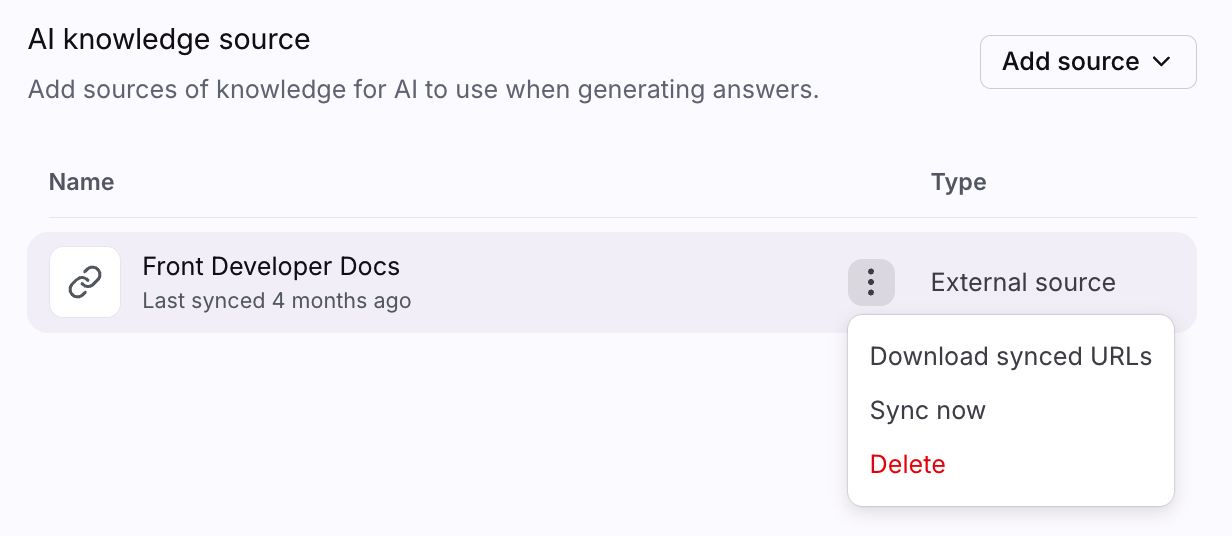This screenshot has height=536, width=1232.
Task: Click the chevron arrow in Add source
Action: coord(1161,62)
